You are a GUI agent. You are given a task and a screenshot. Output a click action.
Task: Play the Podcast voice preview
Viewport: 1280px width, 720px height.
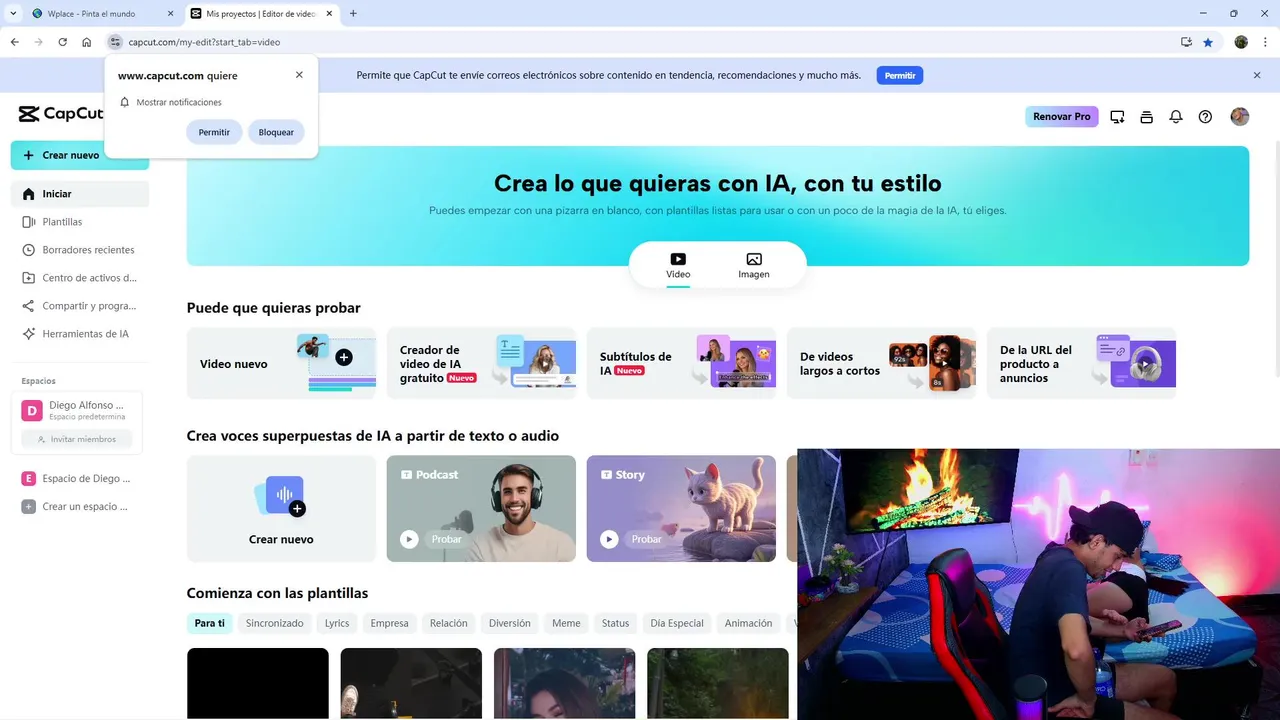coord(409,539)
